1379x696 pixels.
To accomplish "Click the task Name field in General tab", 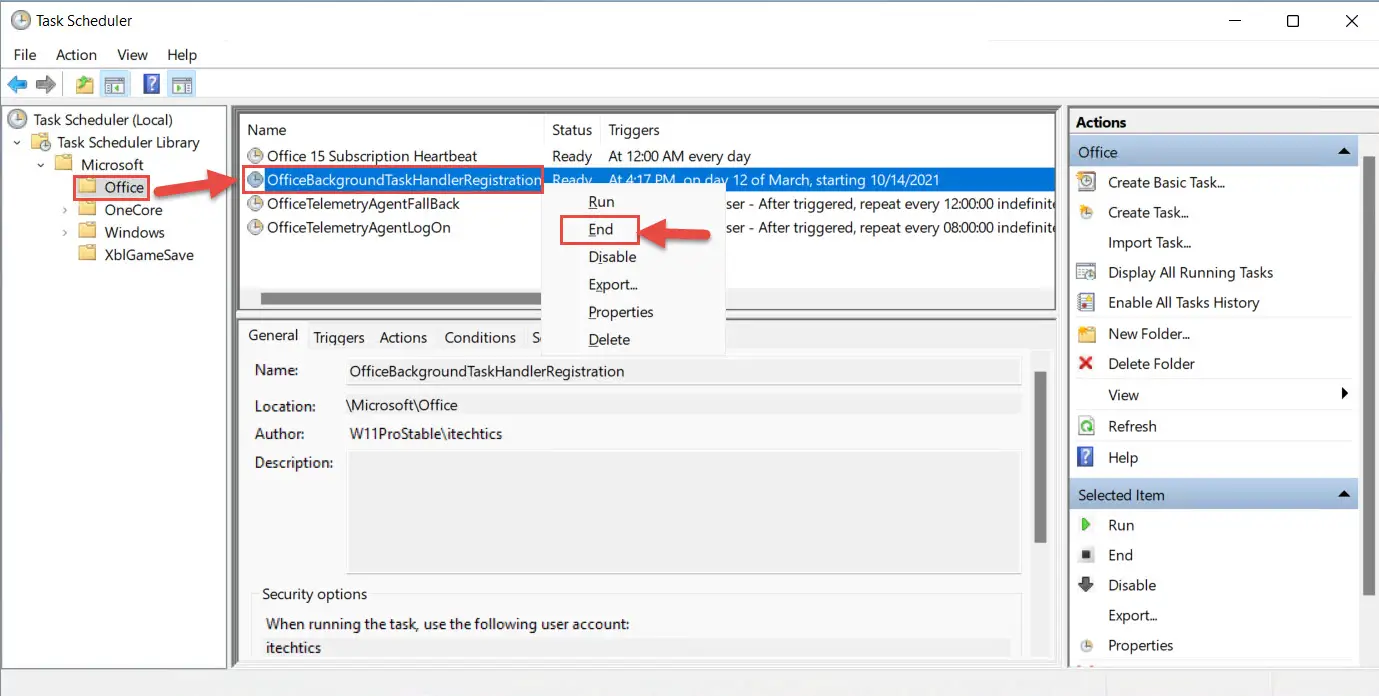I will point(683,371).
